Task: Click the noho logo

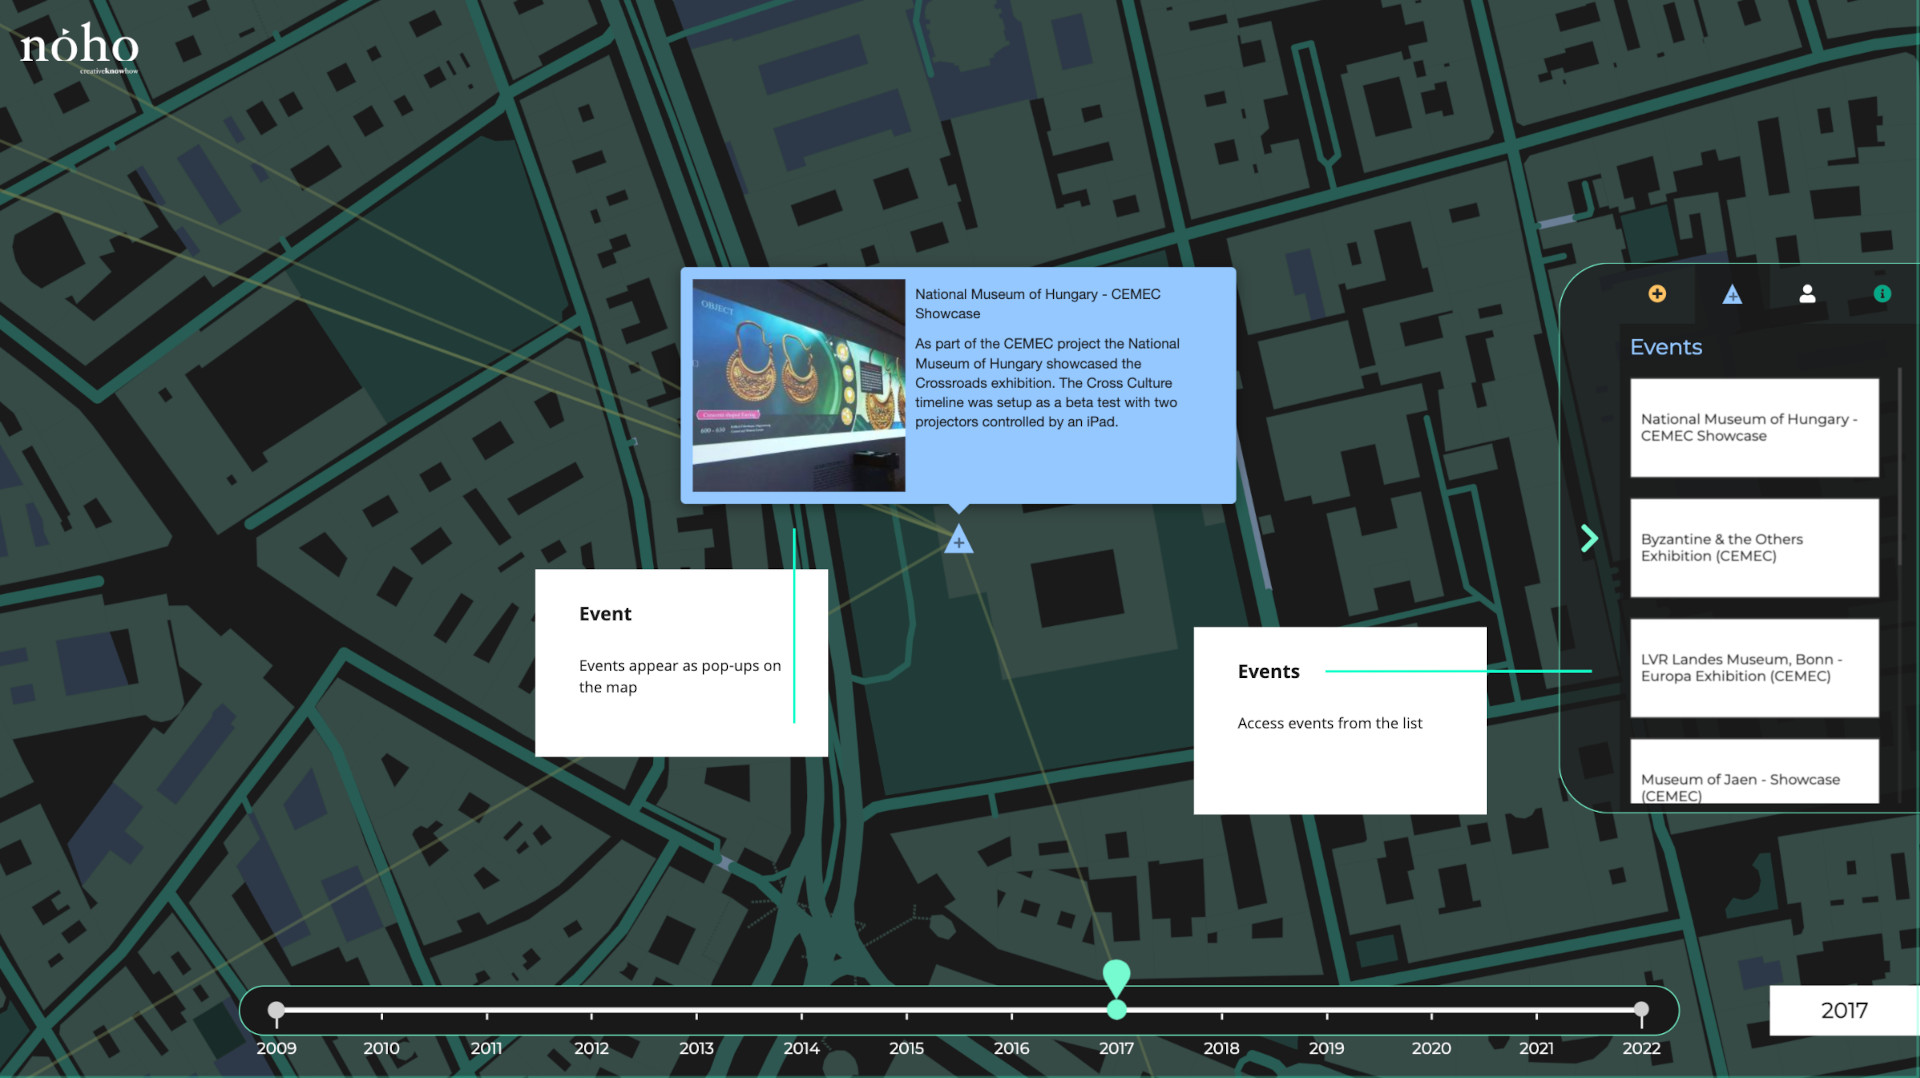Action: (79, 47)
